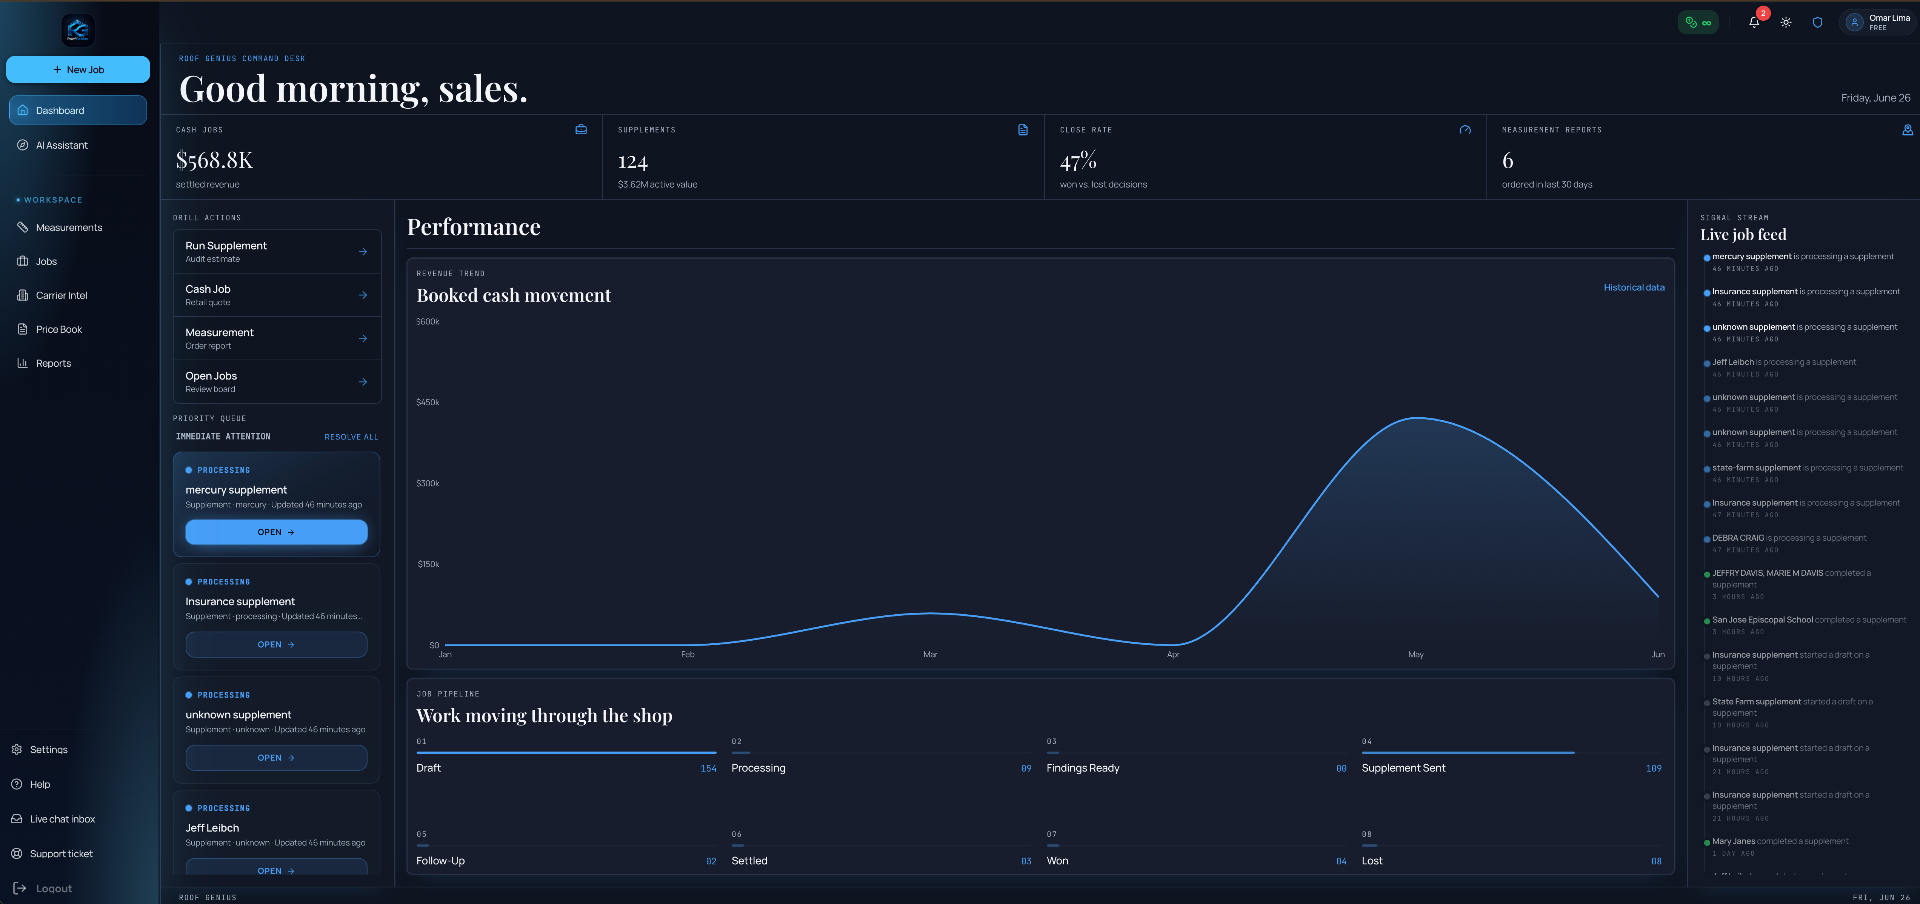
Task: Open the green unlimited credits badge
Action: tap(1698, 22)
